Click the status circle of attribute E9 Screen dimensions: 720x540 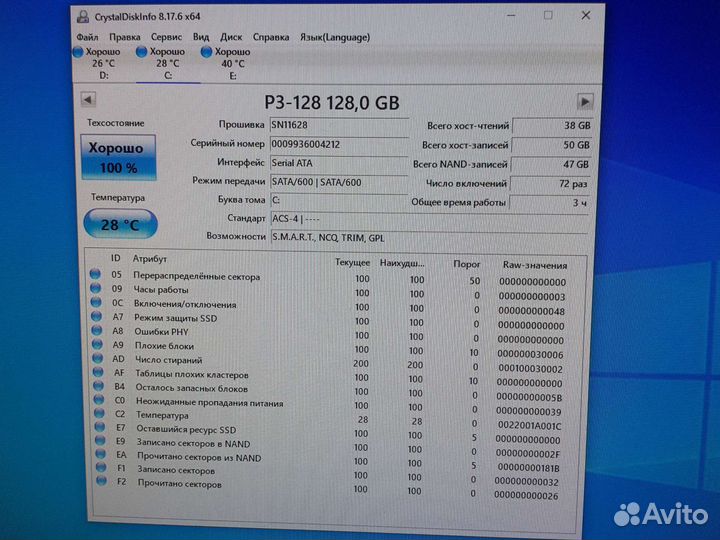(x=101, y=440)
